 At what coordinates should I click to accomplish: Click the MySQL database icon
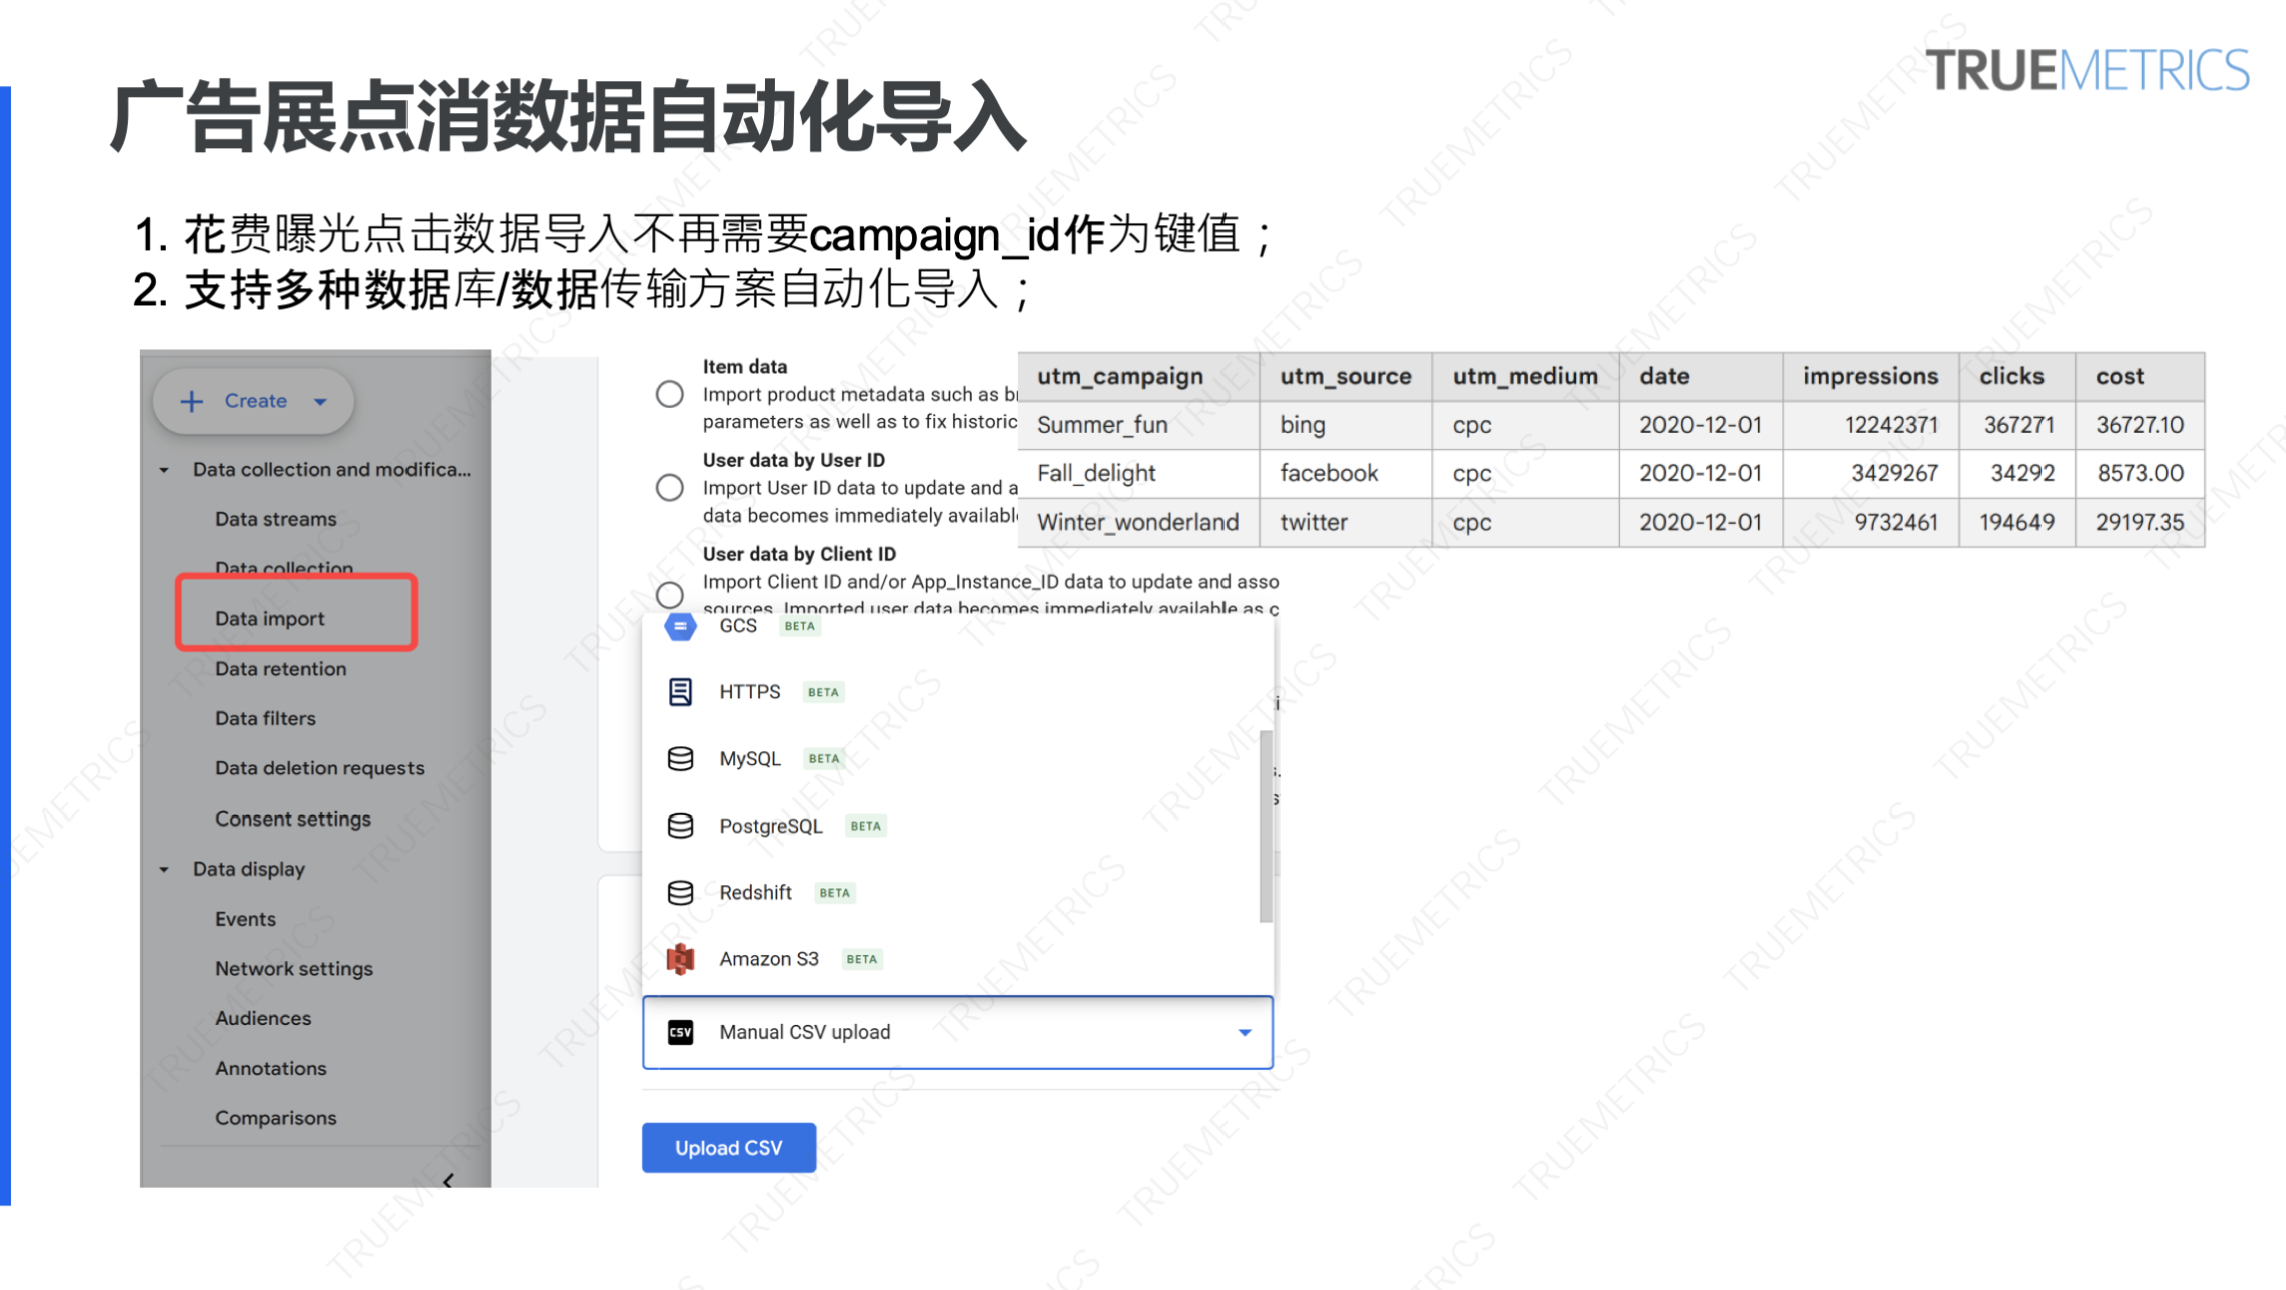(x=680, y=758)
